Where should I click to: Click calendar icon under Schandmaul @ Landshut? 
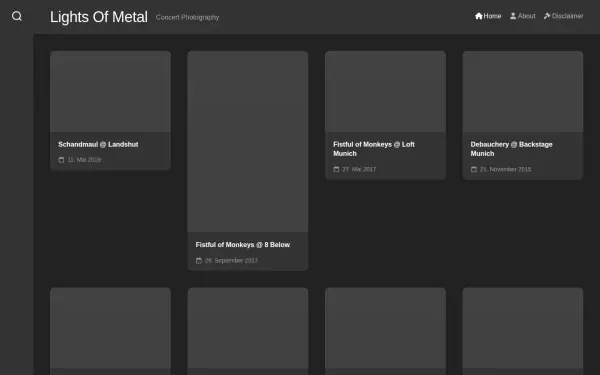(x=61, y=160)
